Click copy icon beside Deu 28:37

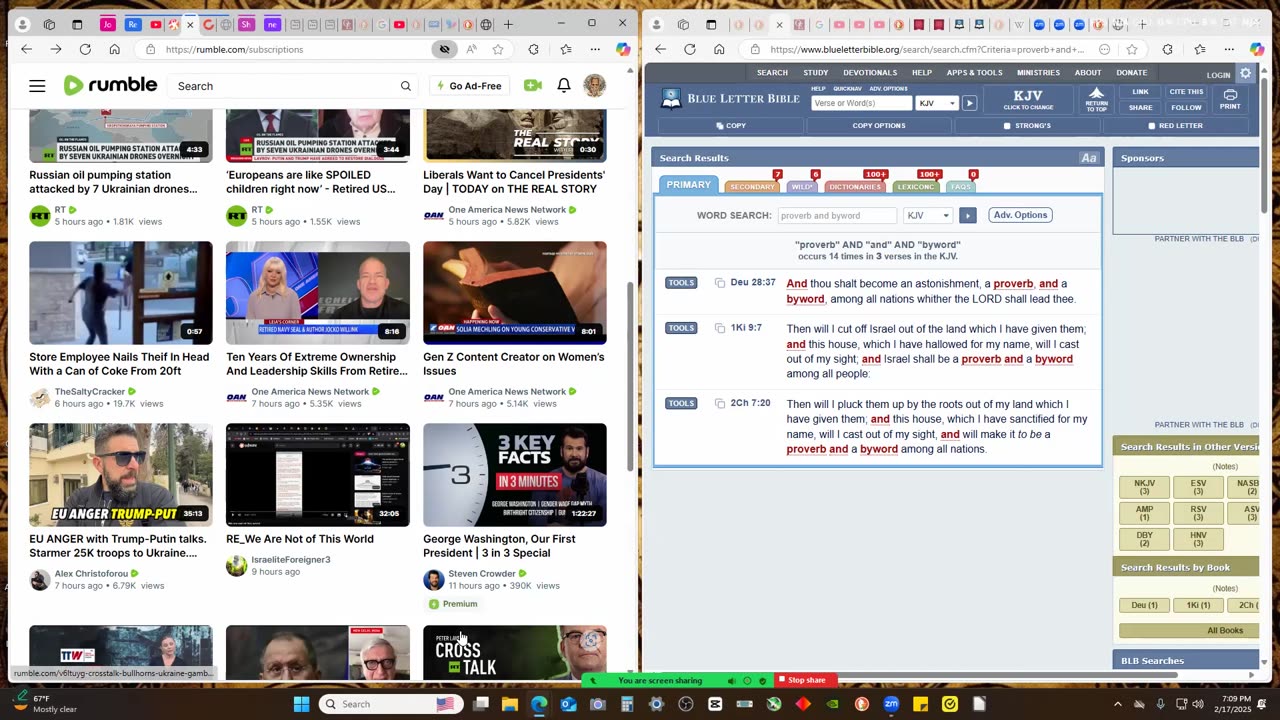719,283
